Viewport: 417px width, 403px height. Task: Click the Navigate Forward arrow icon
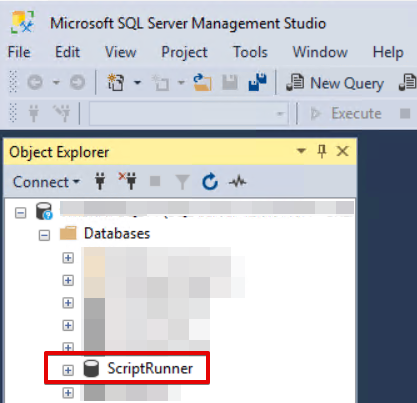click(77, 82)
